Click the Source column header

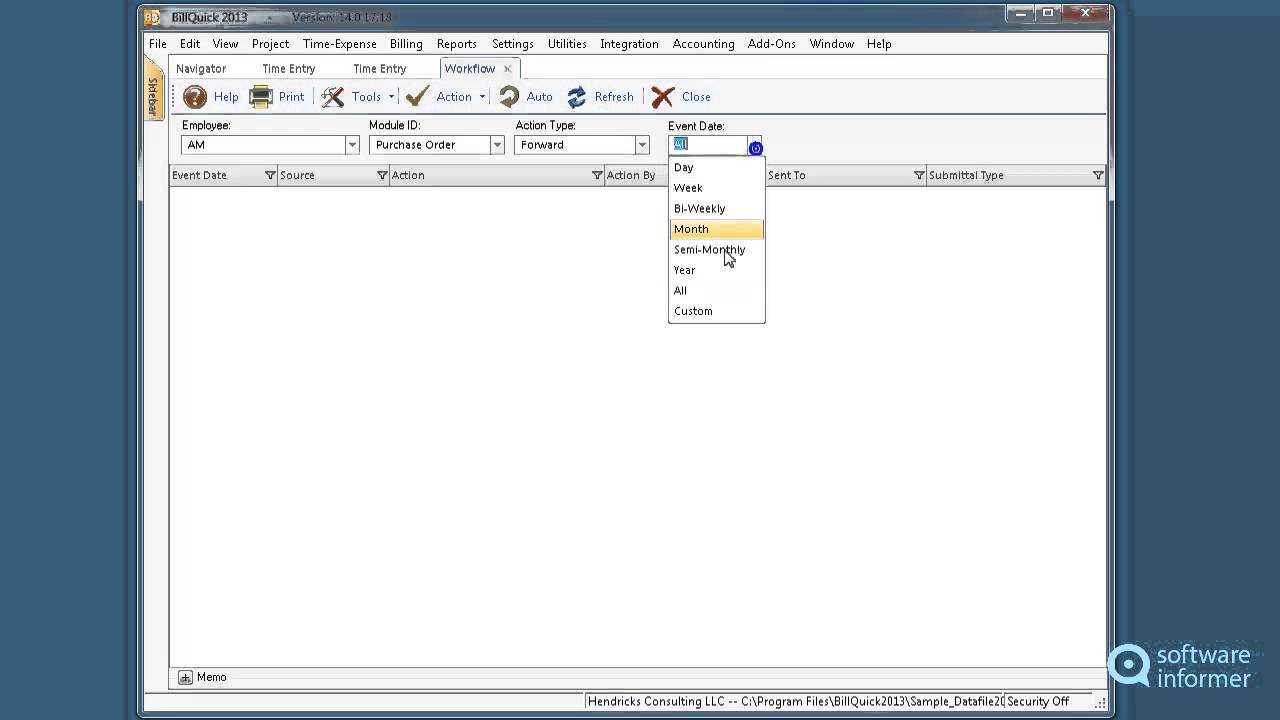click(x=334, y=175)
